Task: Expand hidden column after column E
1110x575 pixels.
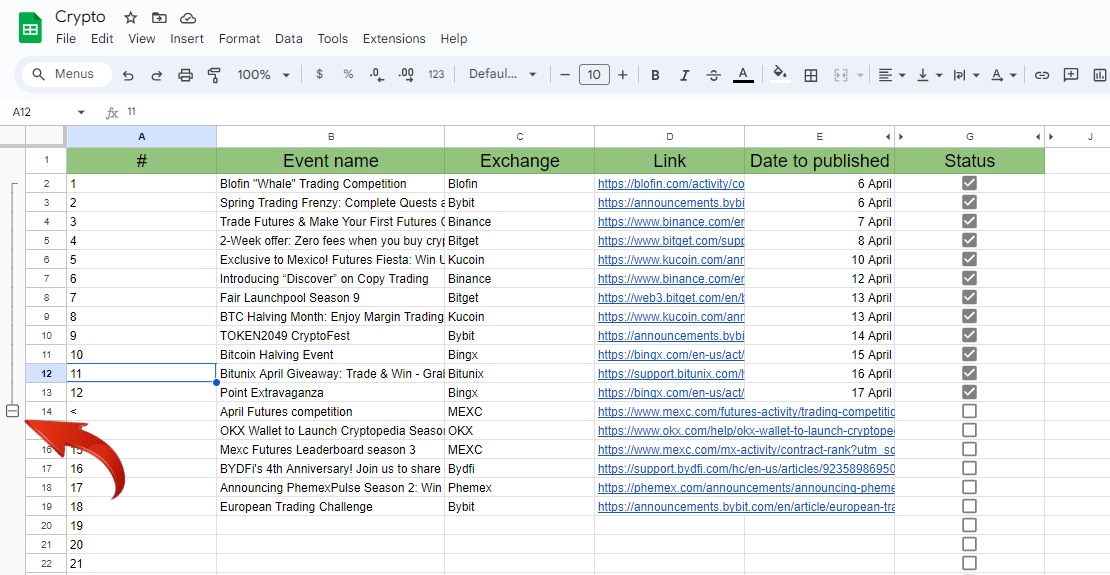Action: pos(889,137)
